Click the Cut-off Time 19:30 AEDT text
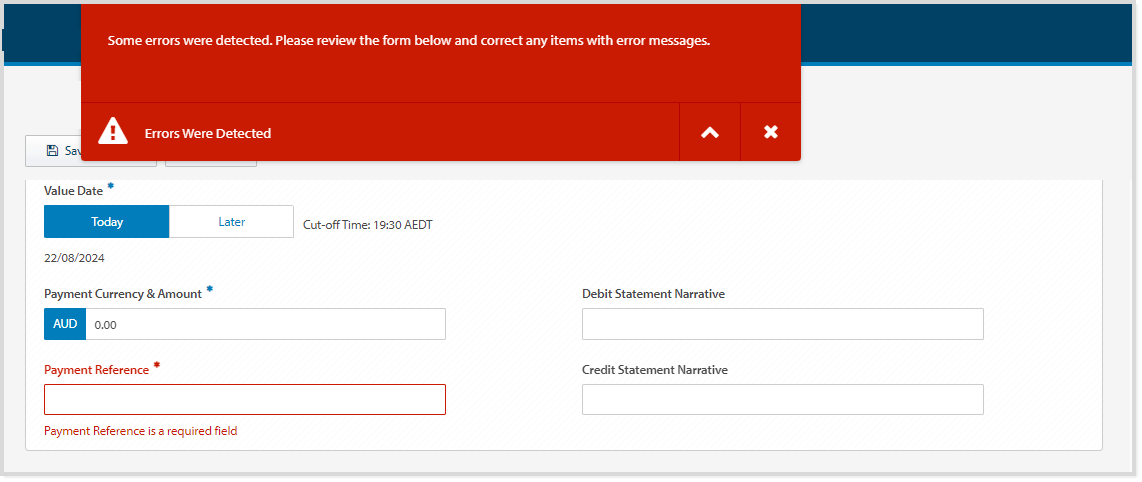1142x482 pixels. click(367, 225)
